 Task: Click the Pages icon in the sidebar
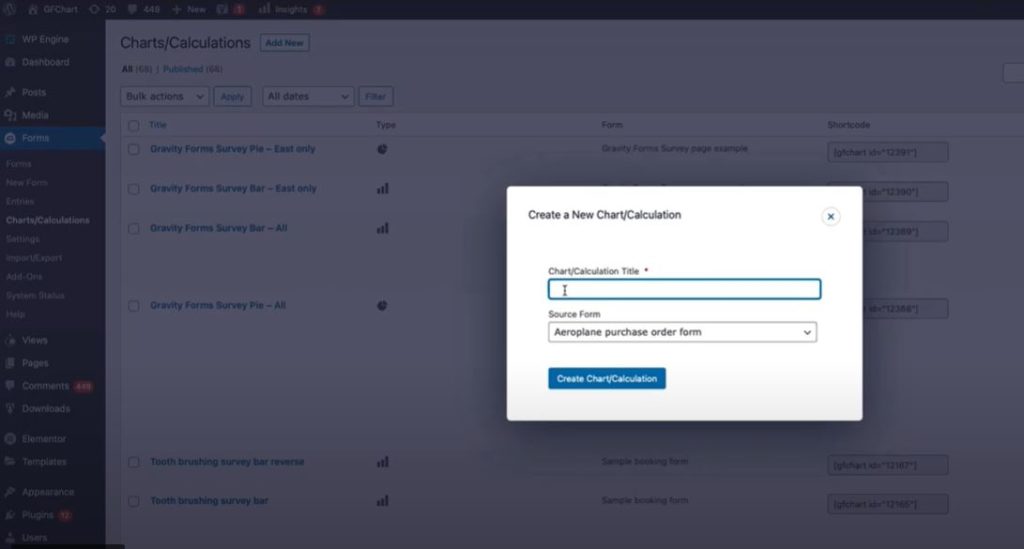[10, 363]
